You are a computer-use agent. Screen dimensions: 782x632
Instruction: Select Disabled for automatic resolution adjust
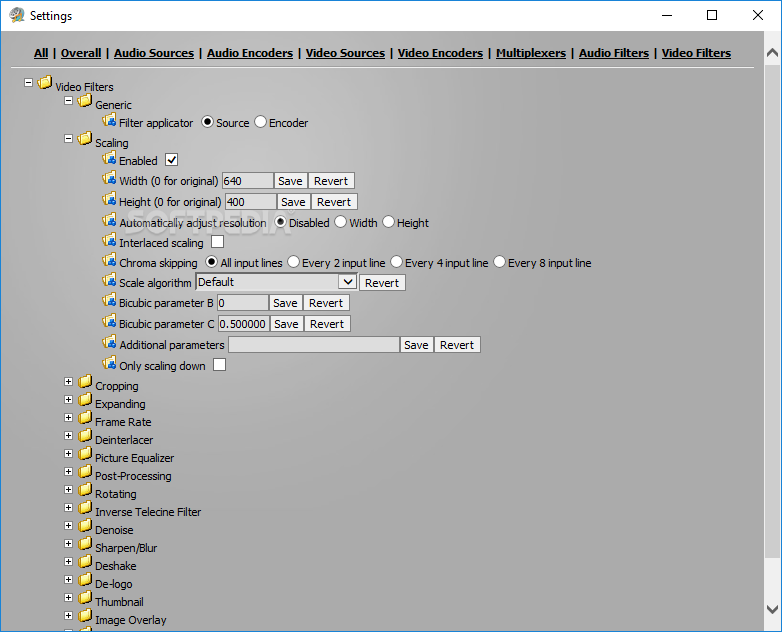(281, 221)
